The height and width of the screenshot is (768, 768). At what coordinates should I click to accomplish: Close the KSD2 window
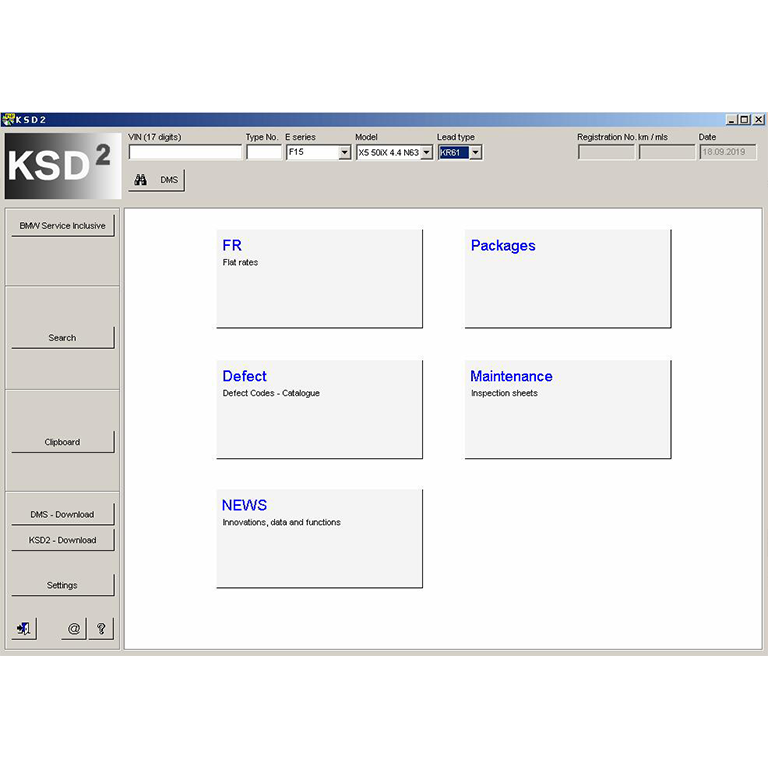(x=758, y=120)
